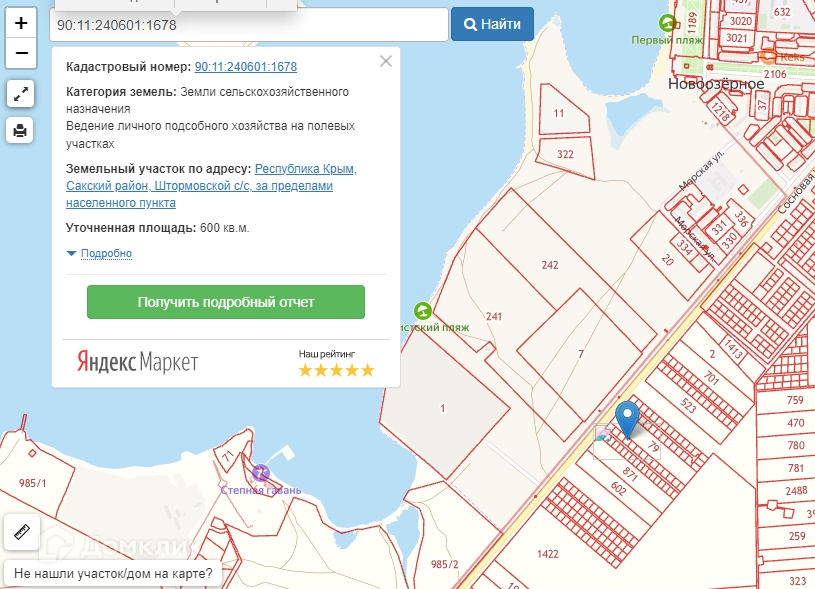Select parcel 242 on the map
Screen dimensions: 815x589
coord(550,265)
